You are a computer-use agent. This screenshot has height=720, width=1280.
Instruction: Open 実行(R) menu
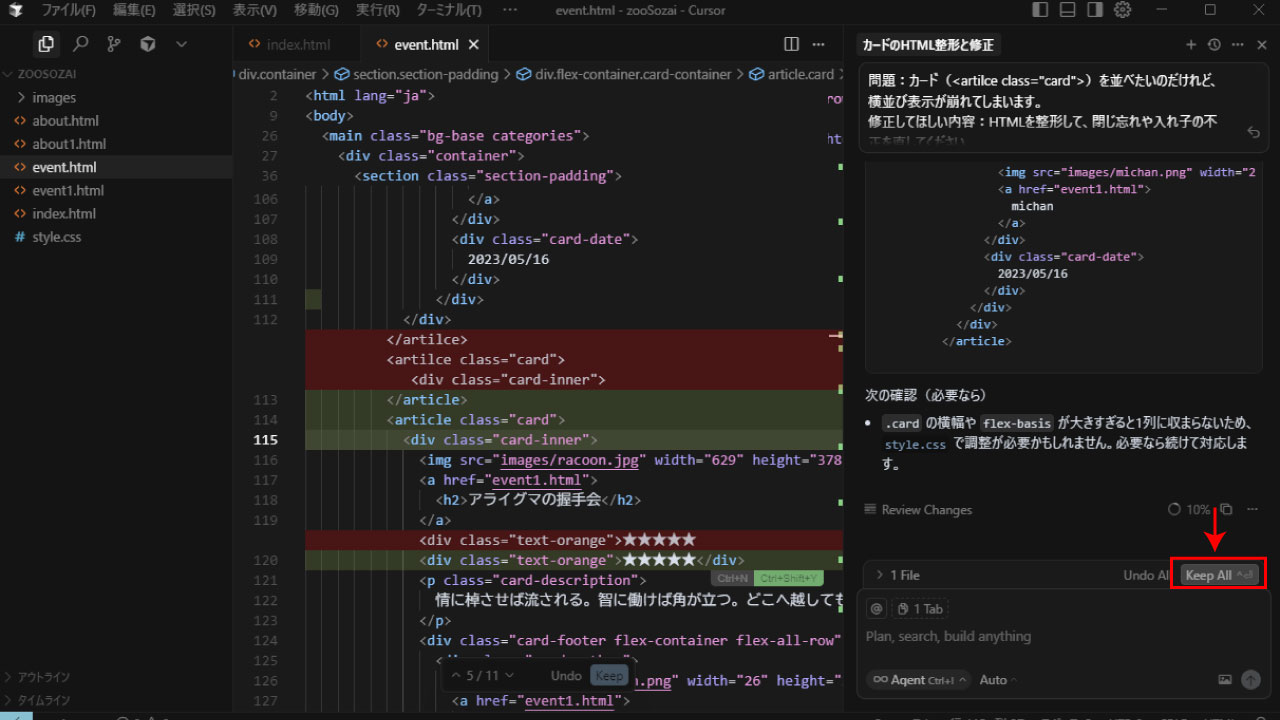[x=377, y=10]
